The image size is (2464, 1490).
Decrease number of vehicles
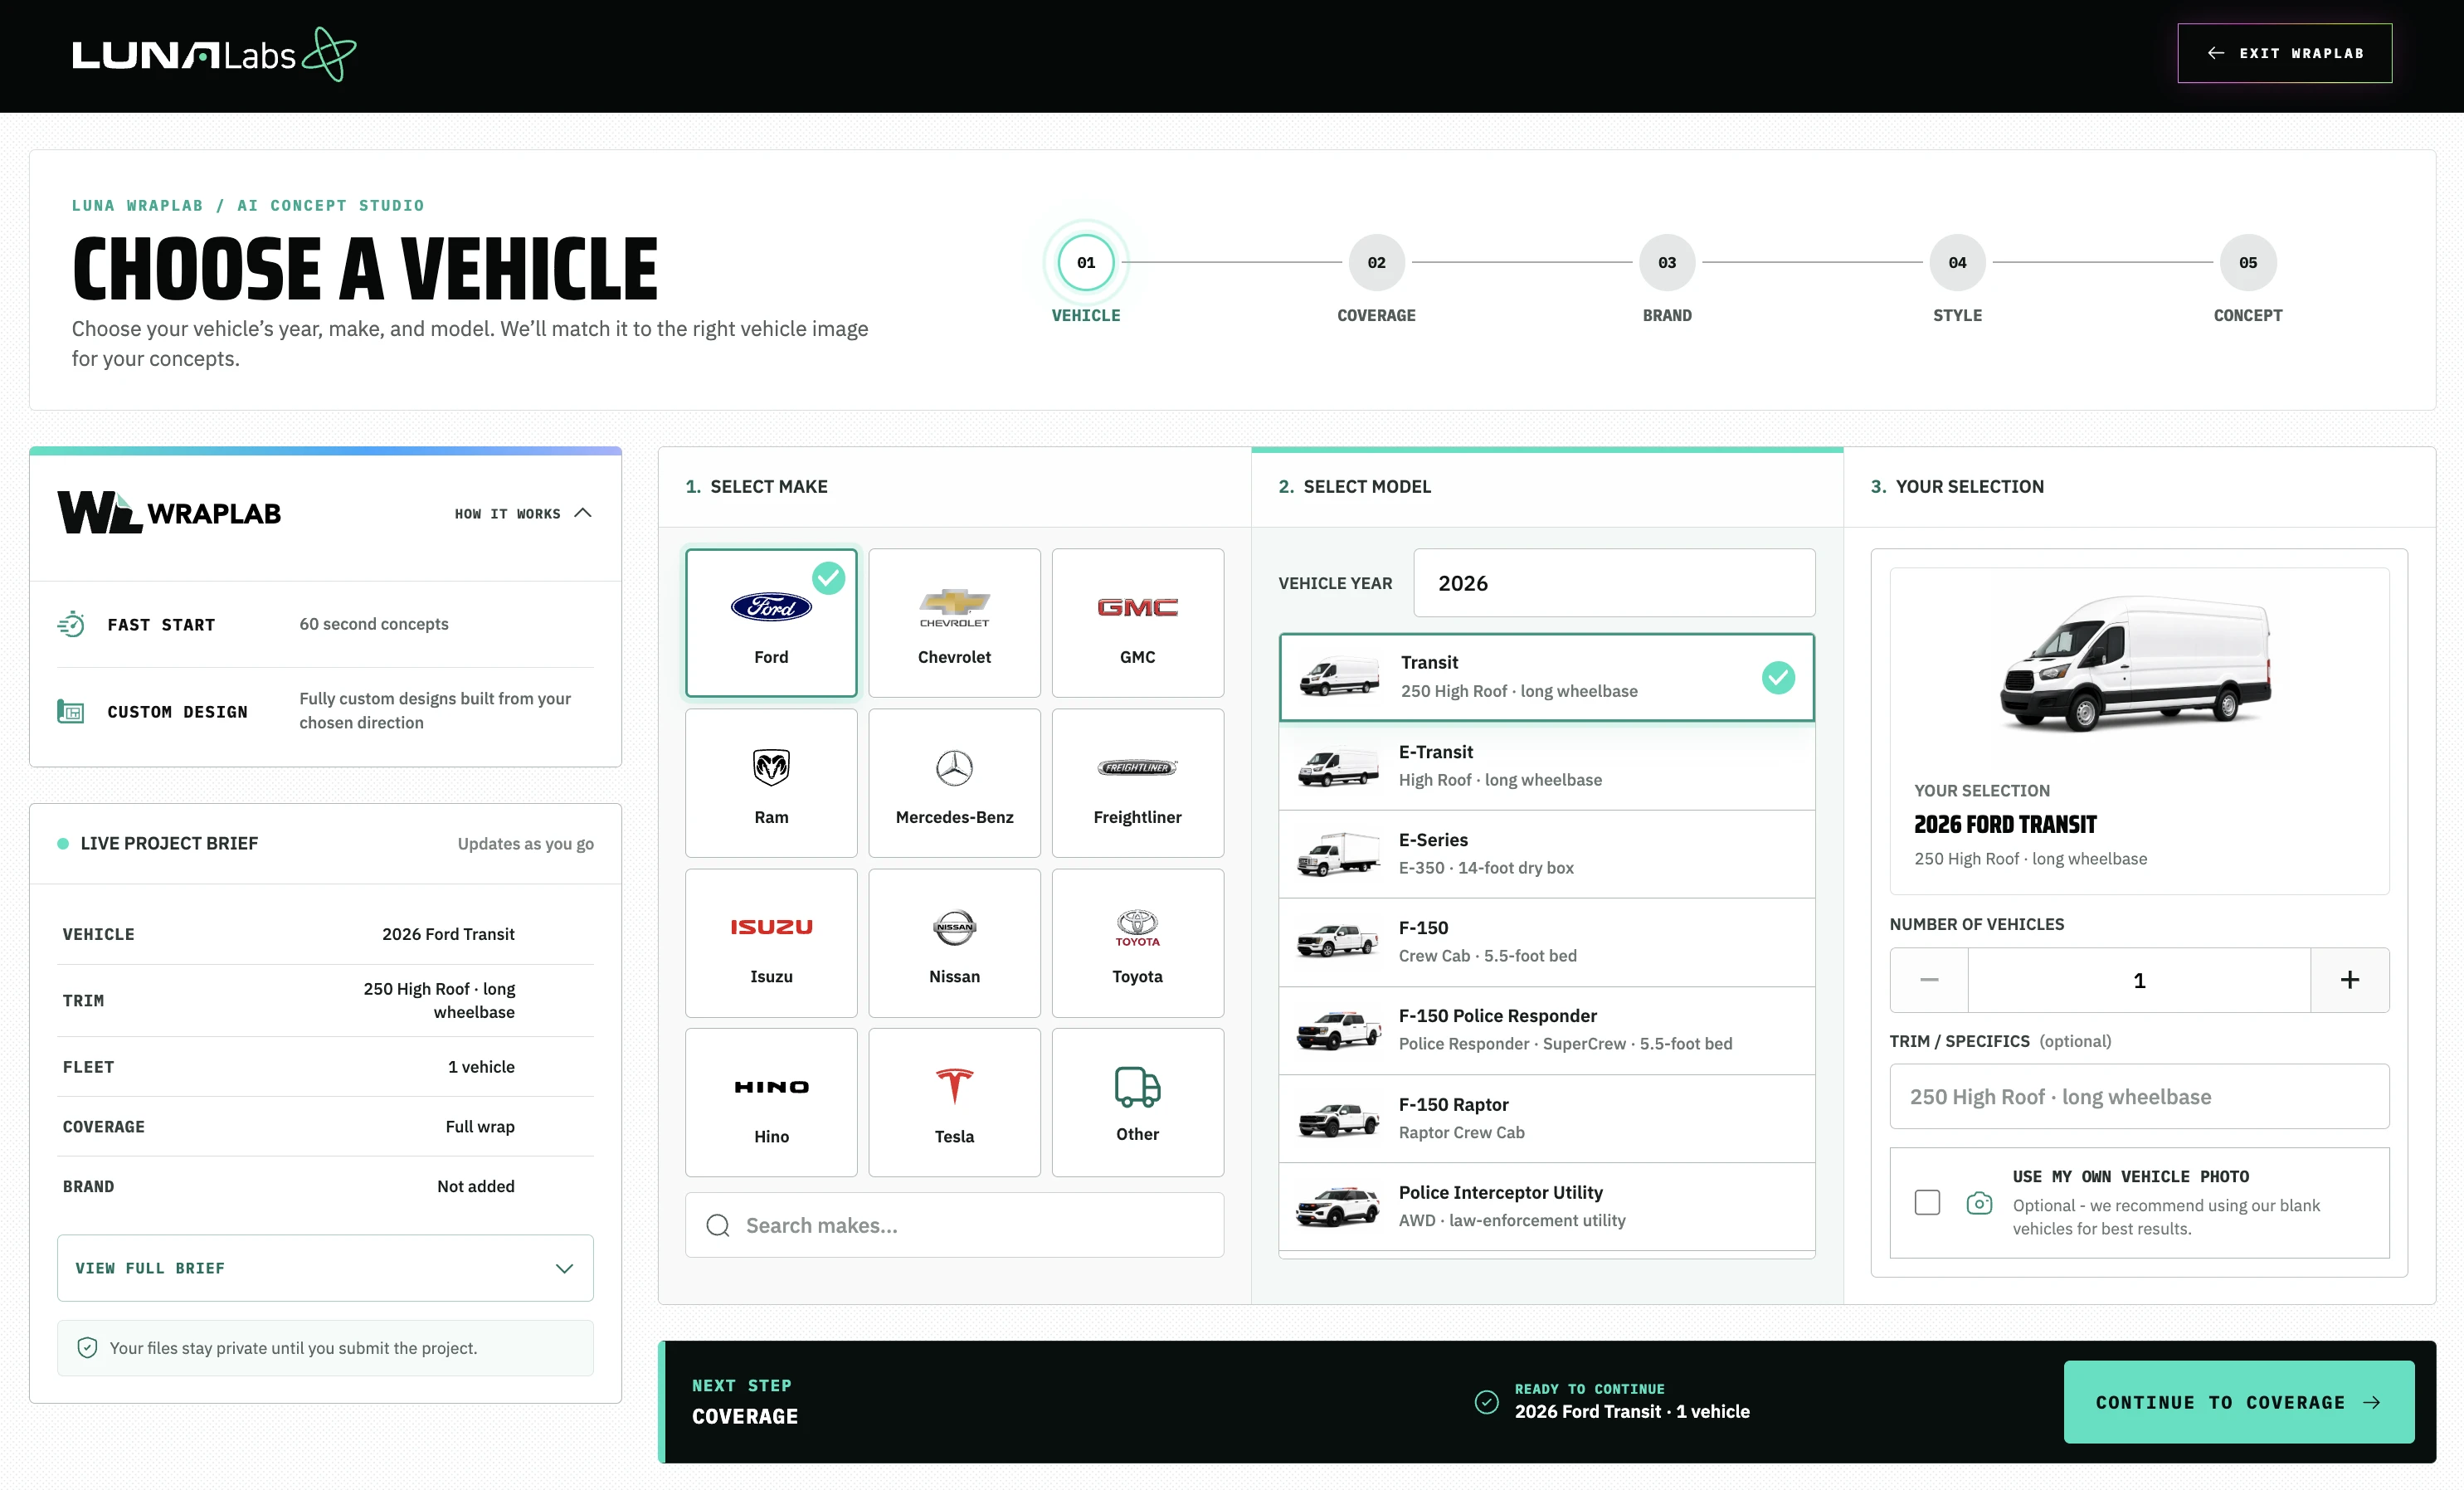1929,980
